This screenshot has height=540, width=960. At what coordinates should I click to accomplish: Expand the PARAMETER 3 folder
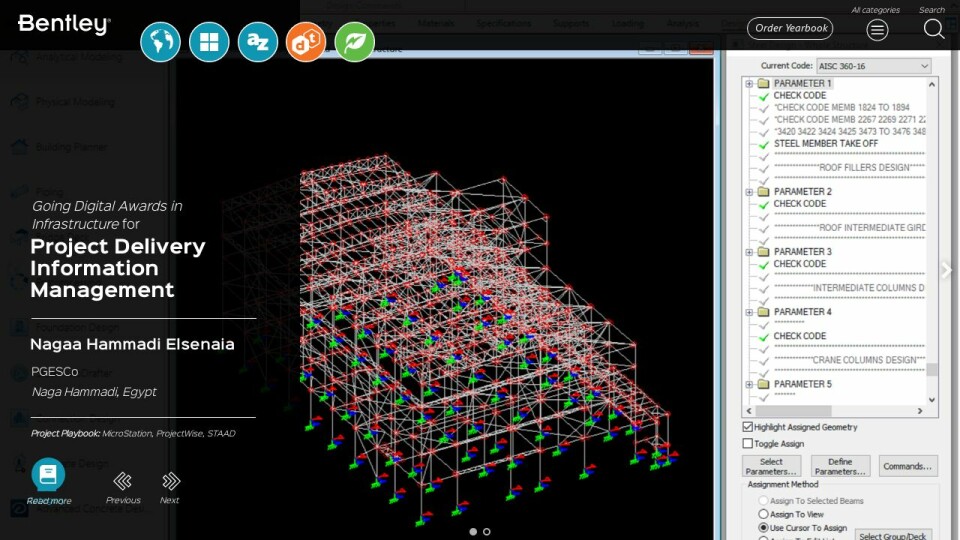pyautogui.click(x=749, y=252)
